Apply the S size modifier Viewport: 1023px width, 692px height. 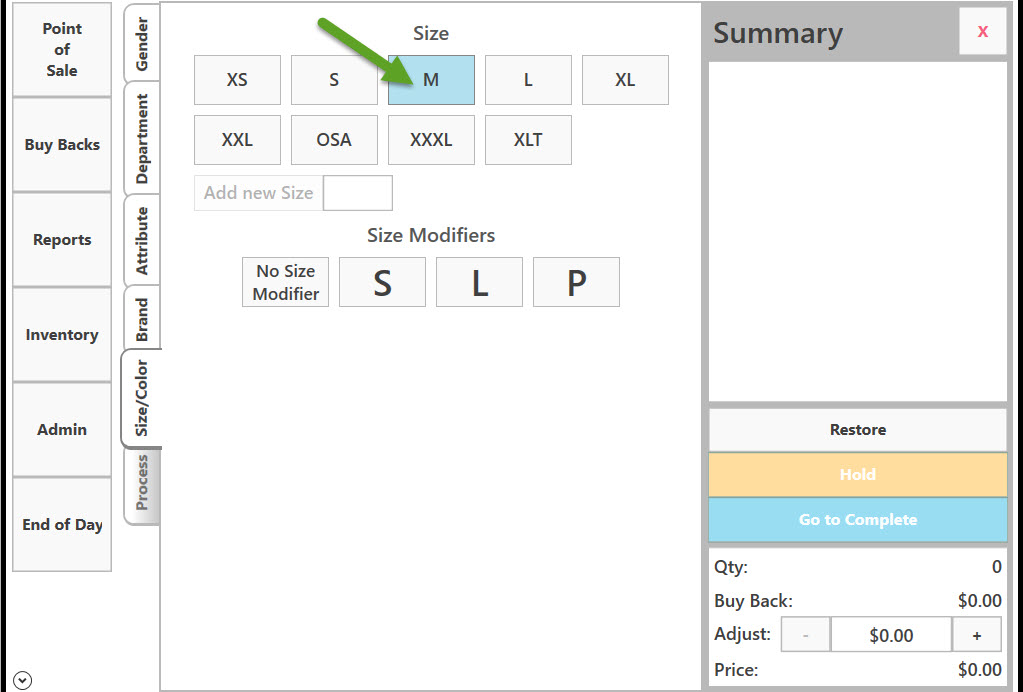tap(382, 282)
